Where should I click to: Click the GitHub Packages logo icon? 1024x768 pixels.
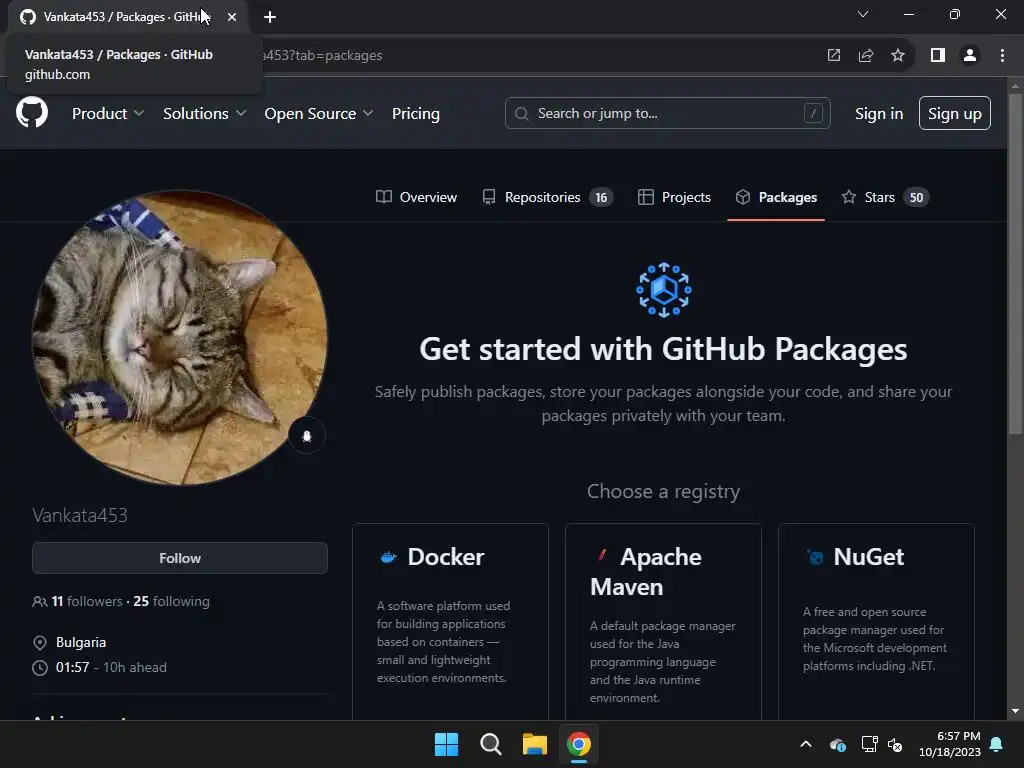tap(664, 290)
